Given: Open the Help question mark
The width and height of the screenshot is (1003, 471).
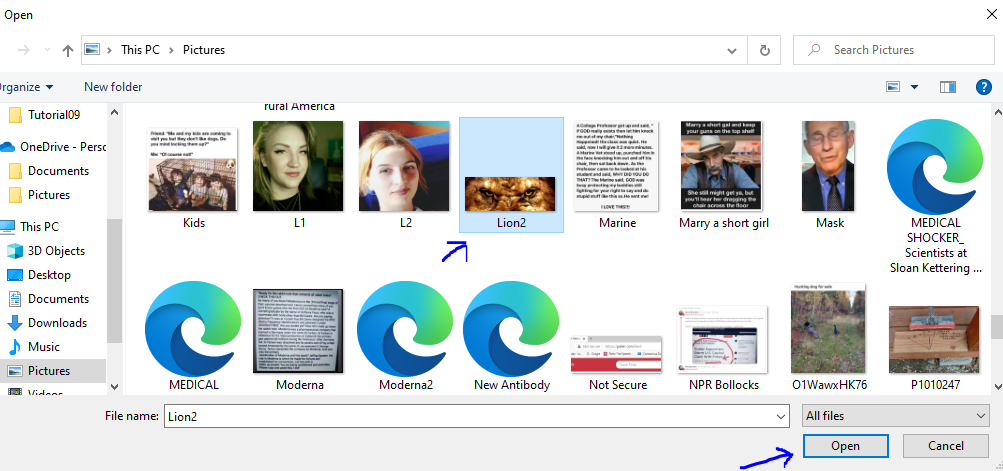Looking at the screenshot, I should (x=983, y=87).
